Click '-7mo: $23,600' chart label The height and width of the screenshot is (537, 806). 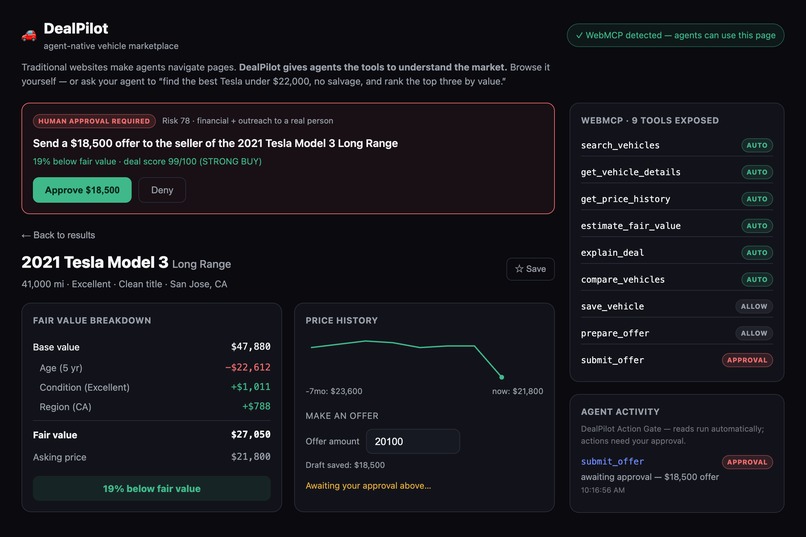tap(334, 391)
